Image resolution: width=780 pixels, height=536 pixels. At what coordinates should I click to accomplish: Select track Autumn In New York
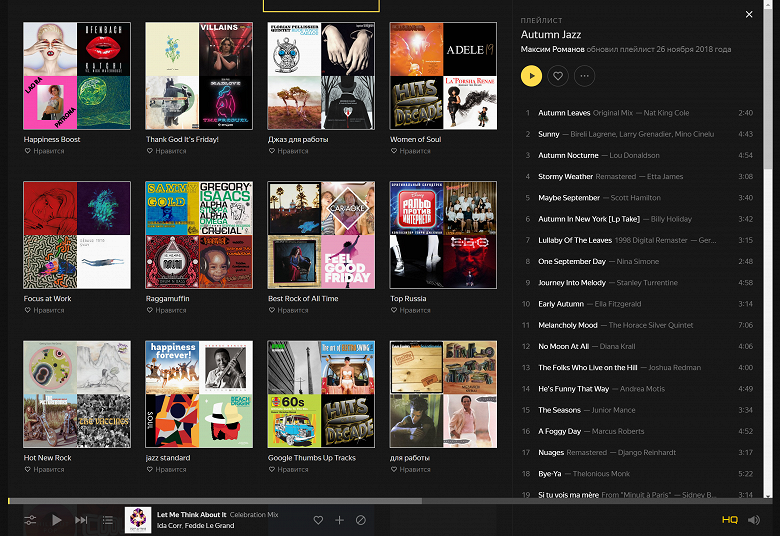[x=639, y=219]
